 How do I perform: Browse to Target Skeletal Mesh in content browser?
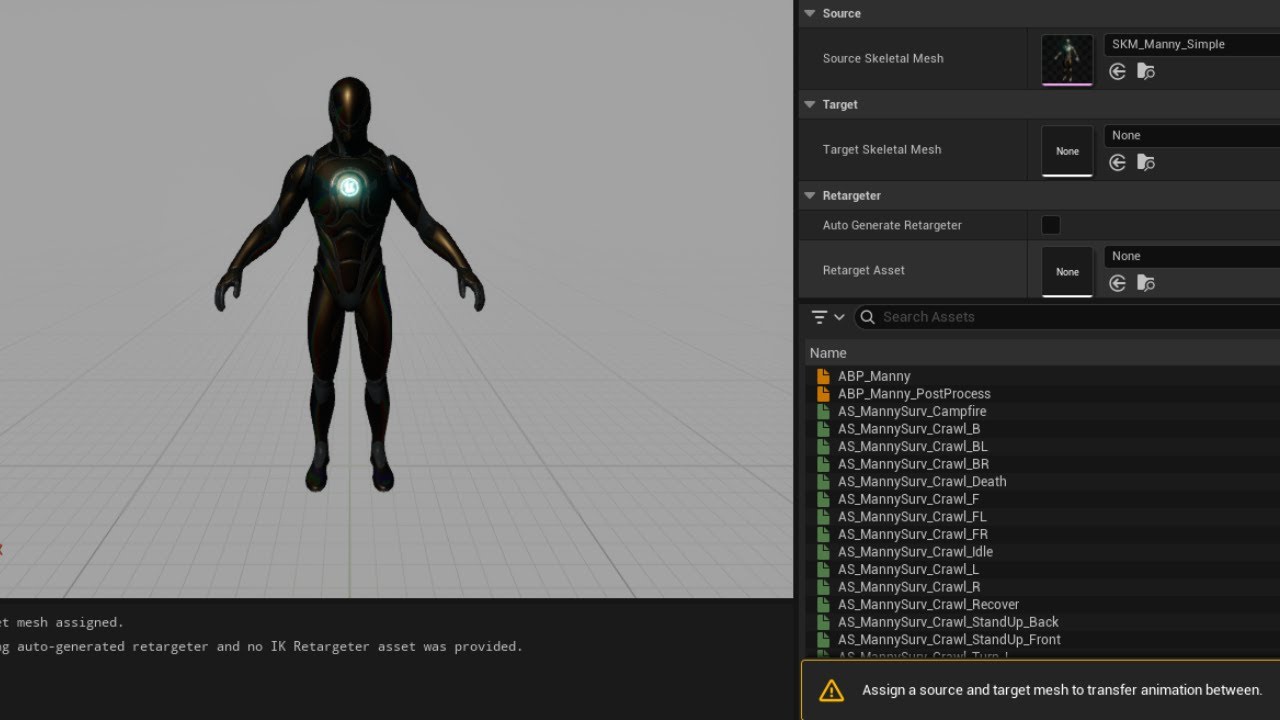pos(1146,163)
